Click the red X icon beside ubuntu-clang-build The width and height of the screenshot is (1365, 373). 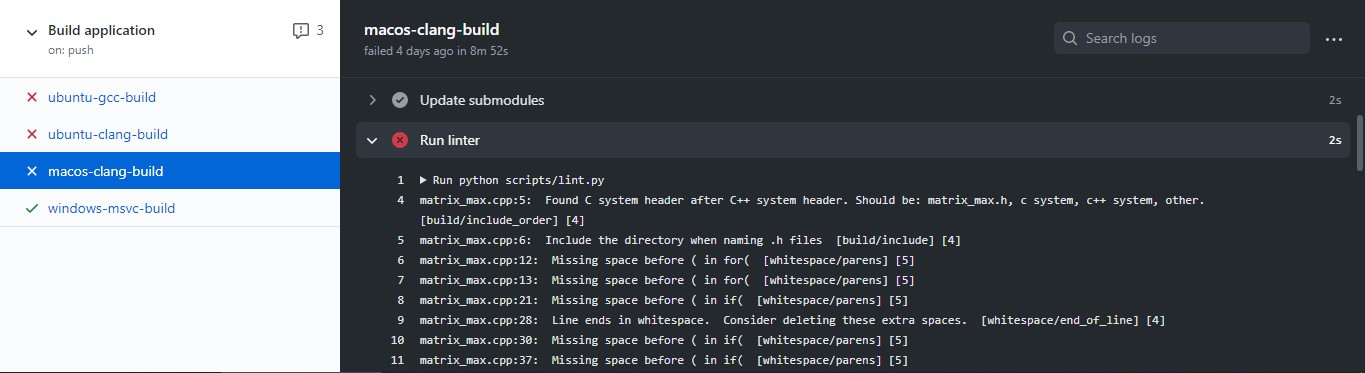click(32, 134)
